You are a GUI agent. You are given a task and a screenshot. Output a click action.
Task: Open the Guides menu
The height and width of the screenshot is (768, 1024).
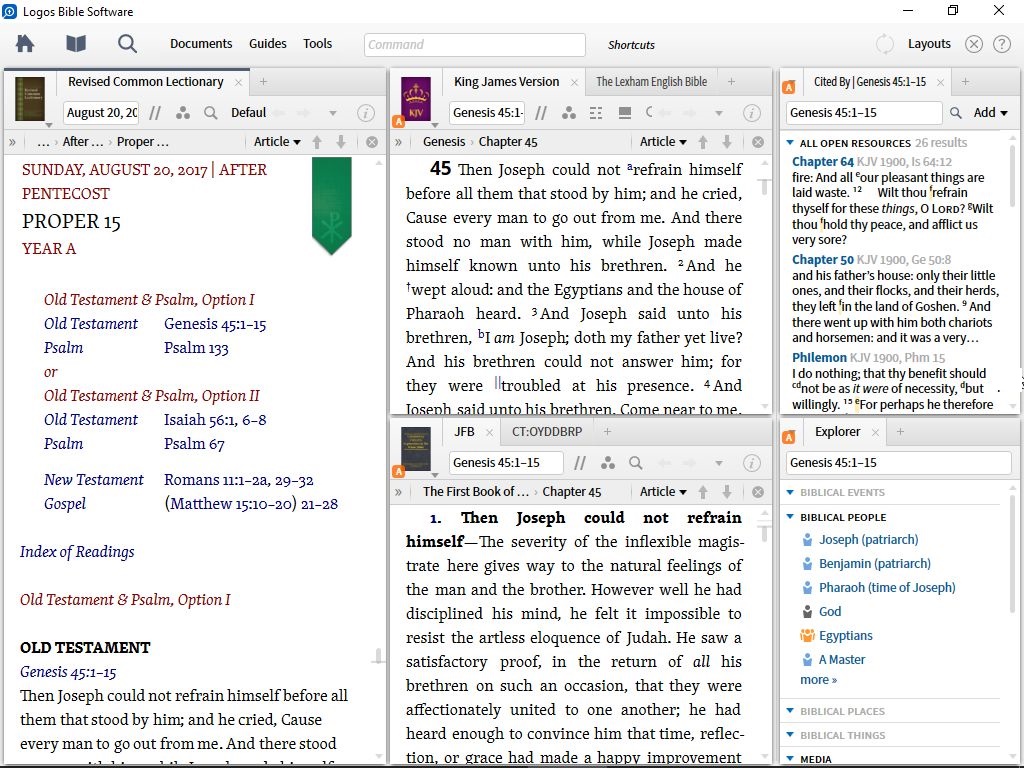point(267,44)
